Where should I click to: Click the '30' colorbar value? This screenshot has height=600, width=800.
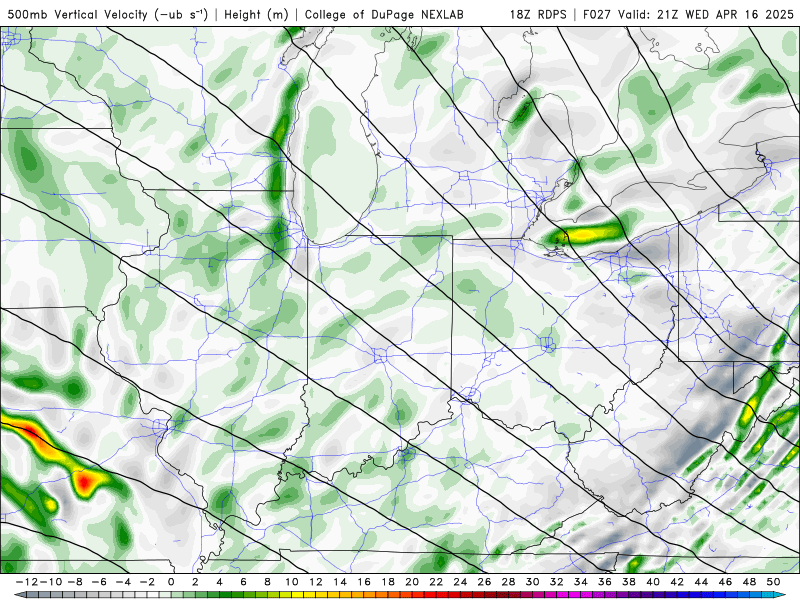pos(533,582)
